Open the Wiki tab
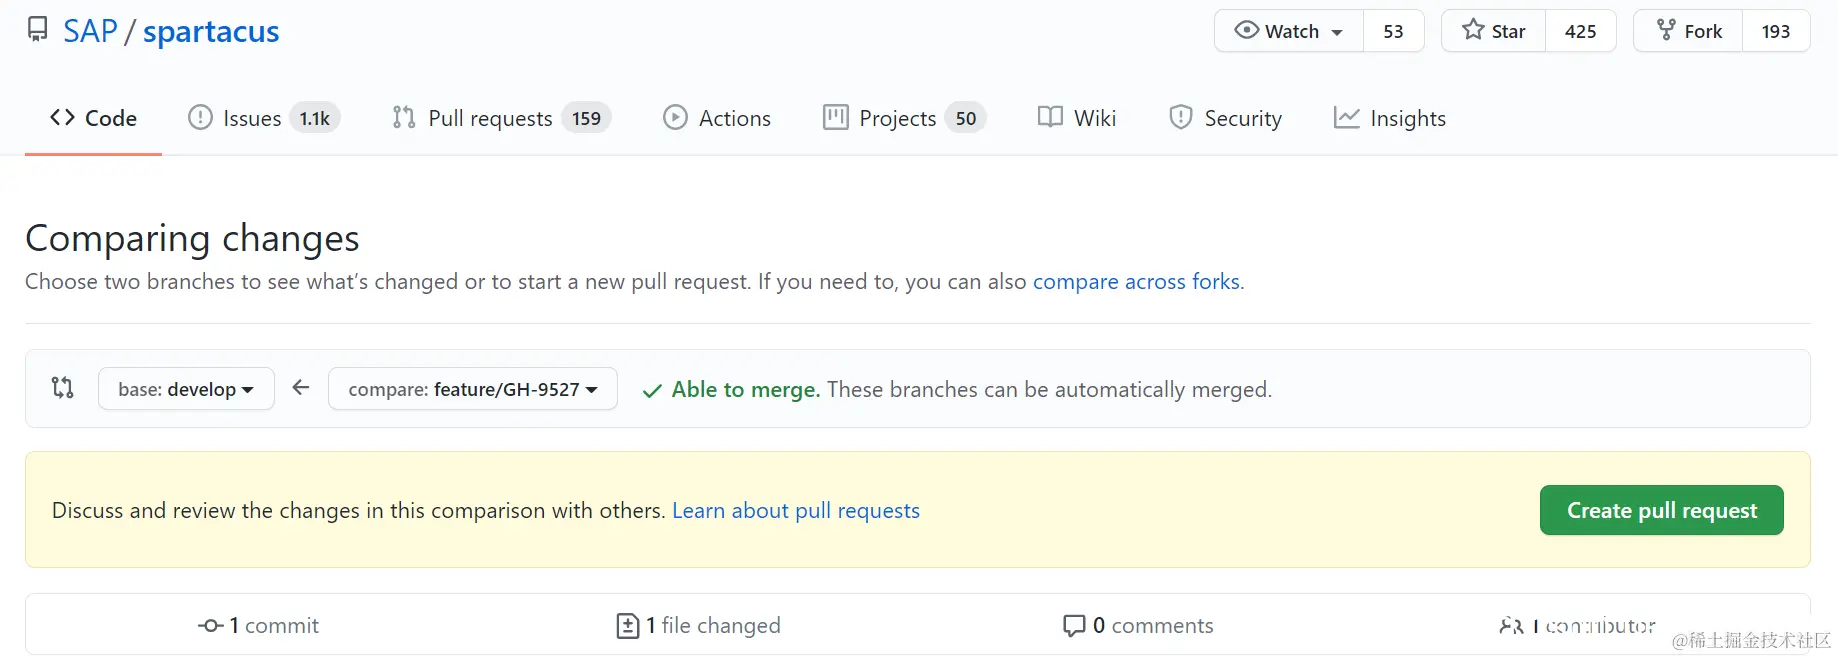This screenshot has height=657, width=1838. tap(1077, 118)
